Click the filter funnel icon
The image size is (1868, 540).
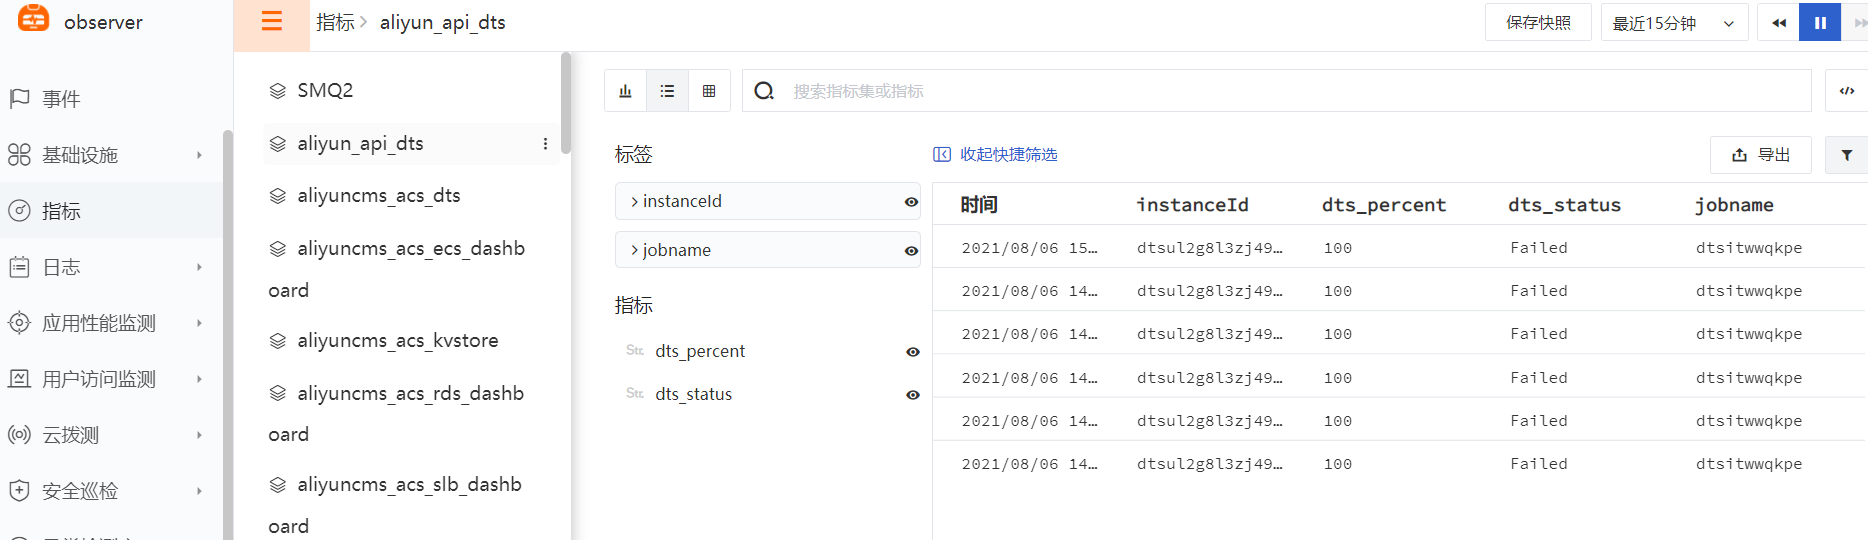tap(1846, 155)
